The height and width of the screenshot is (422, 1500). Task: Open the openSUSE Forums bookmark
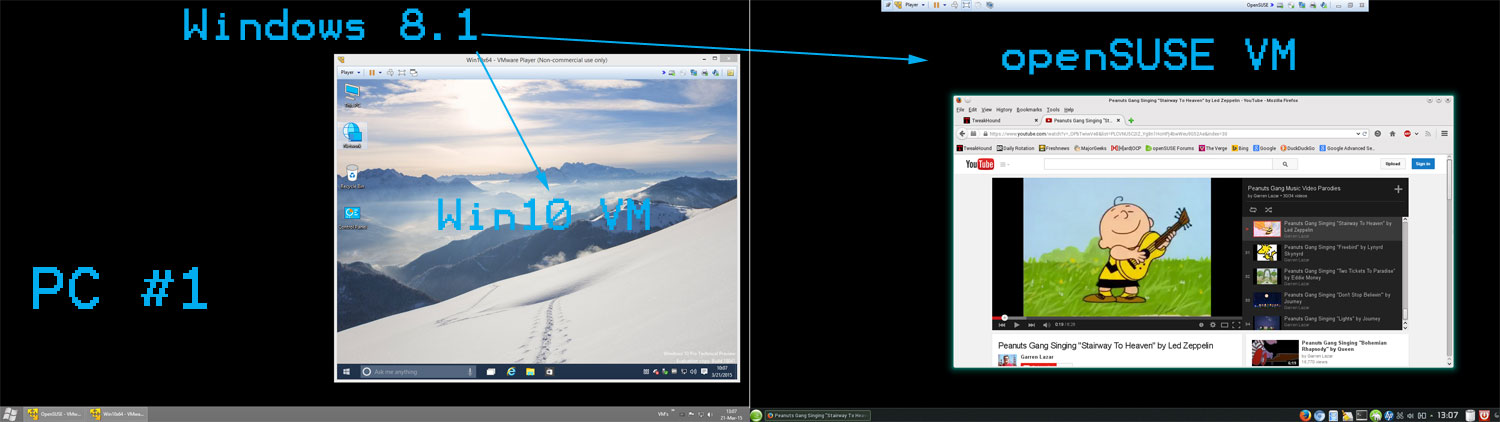pos(1170,148)
